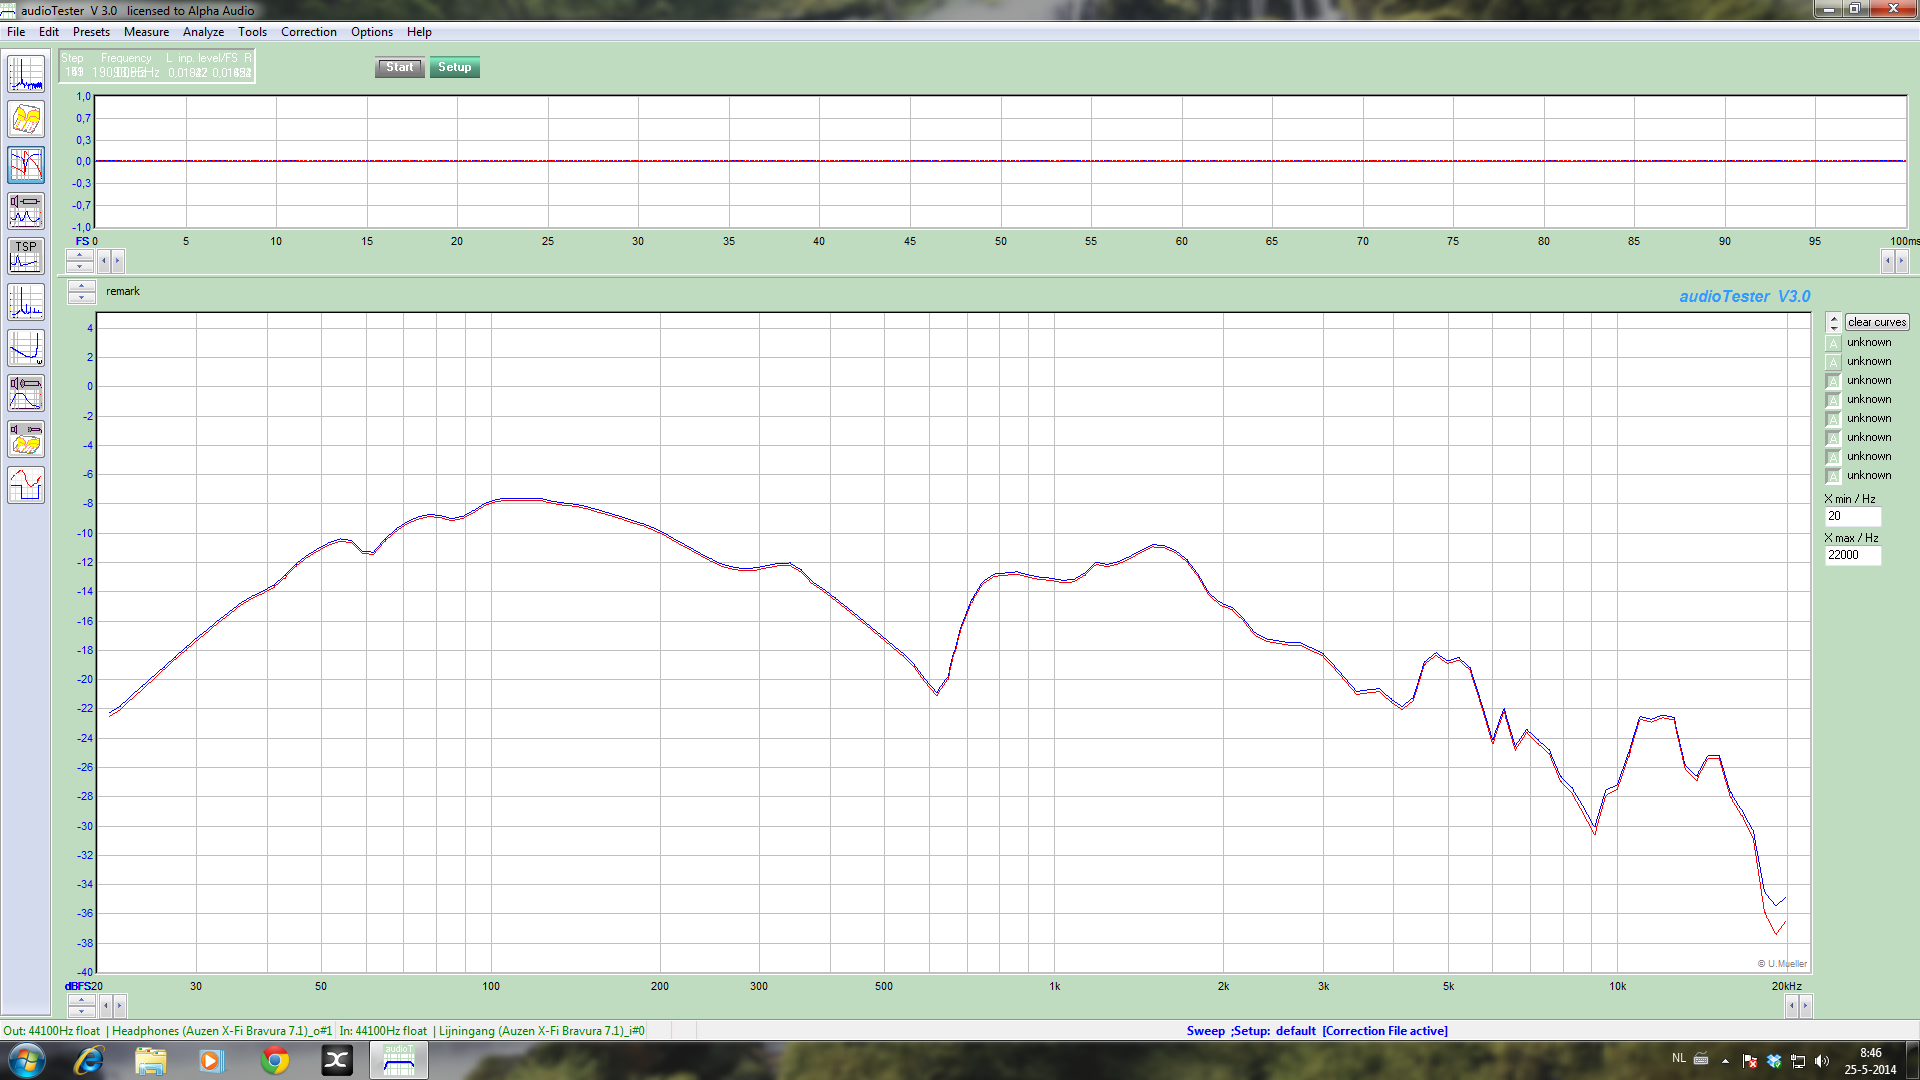The image size is (1920, 1080).
Task: Click the stepper beside clear curves
Action: pos(1833,322)
